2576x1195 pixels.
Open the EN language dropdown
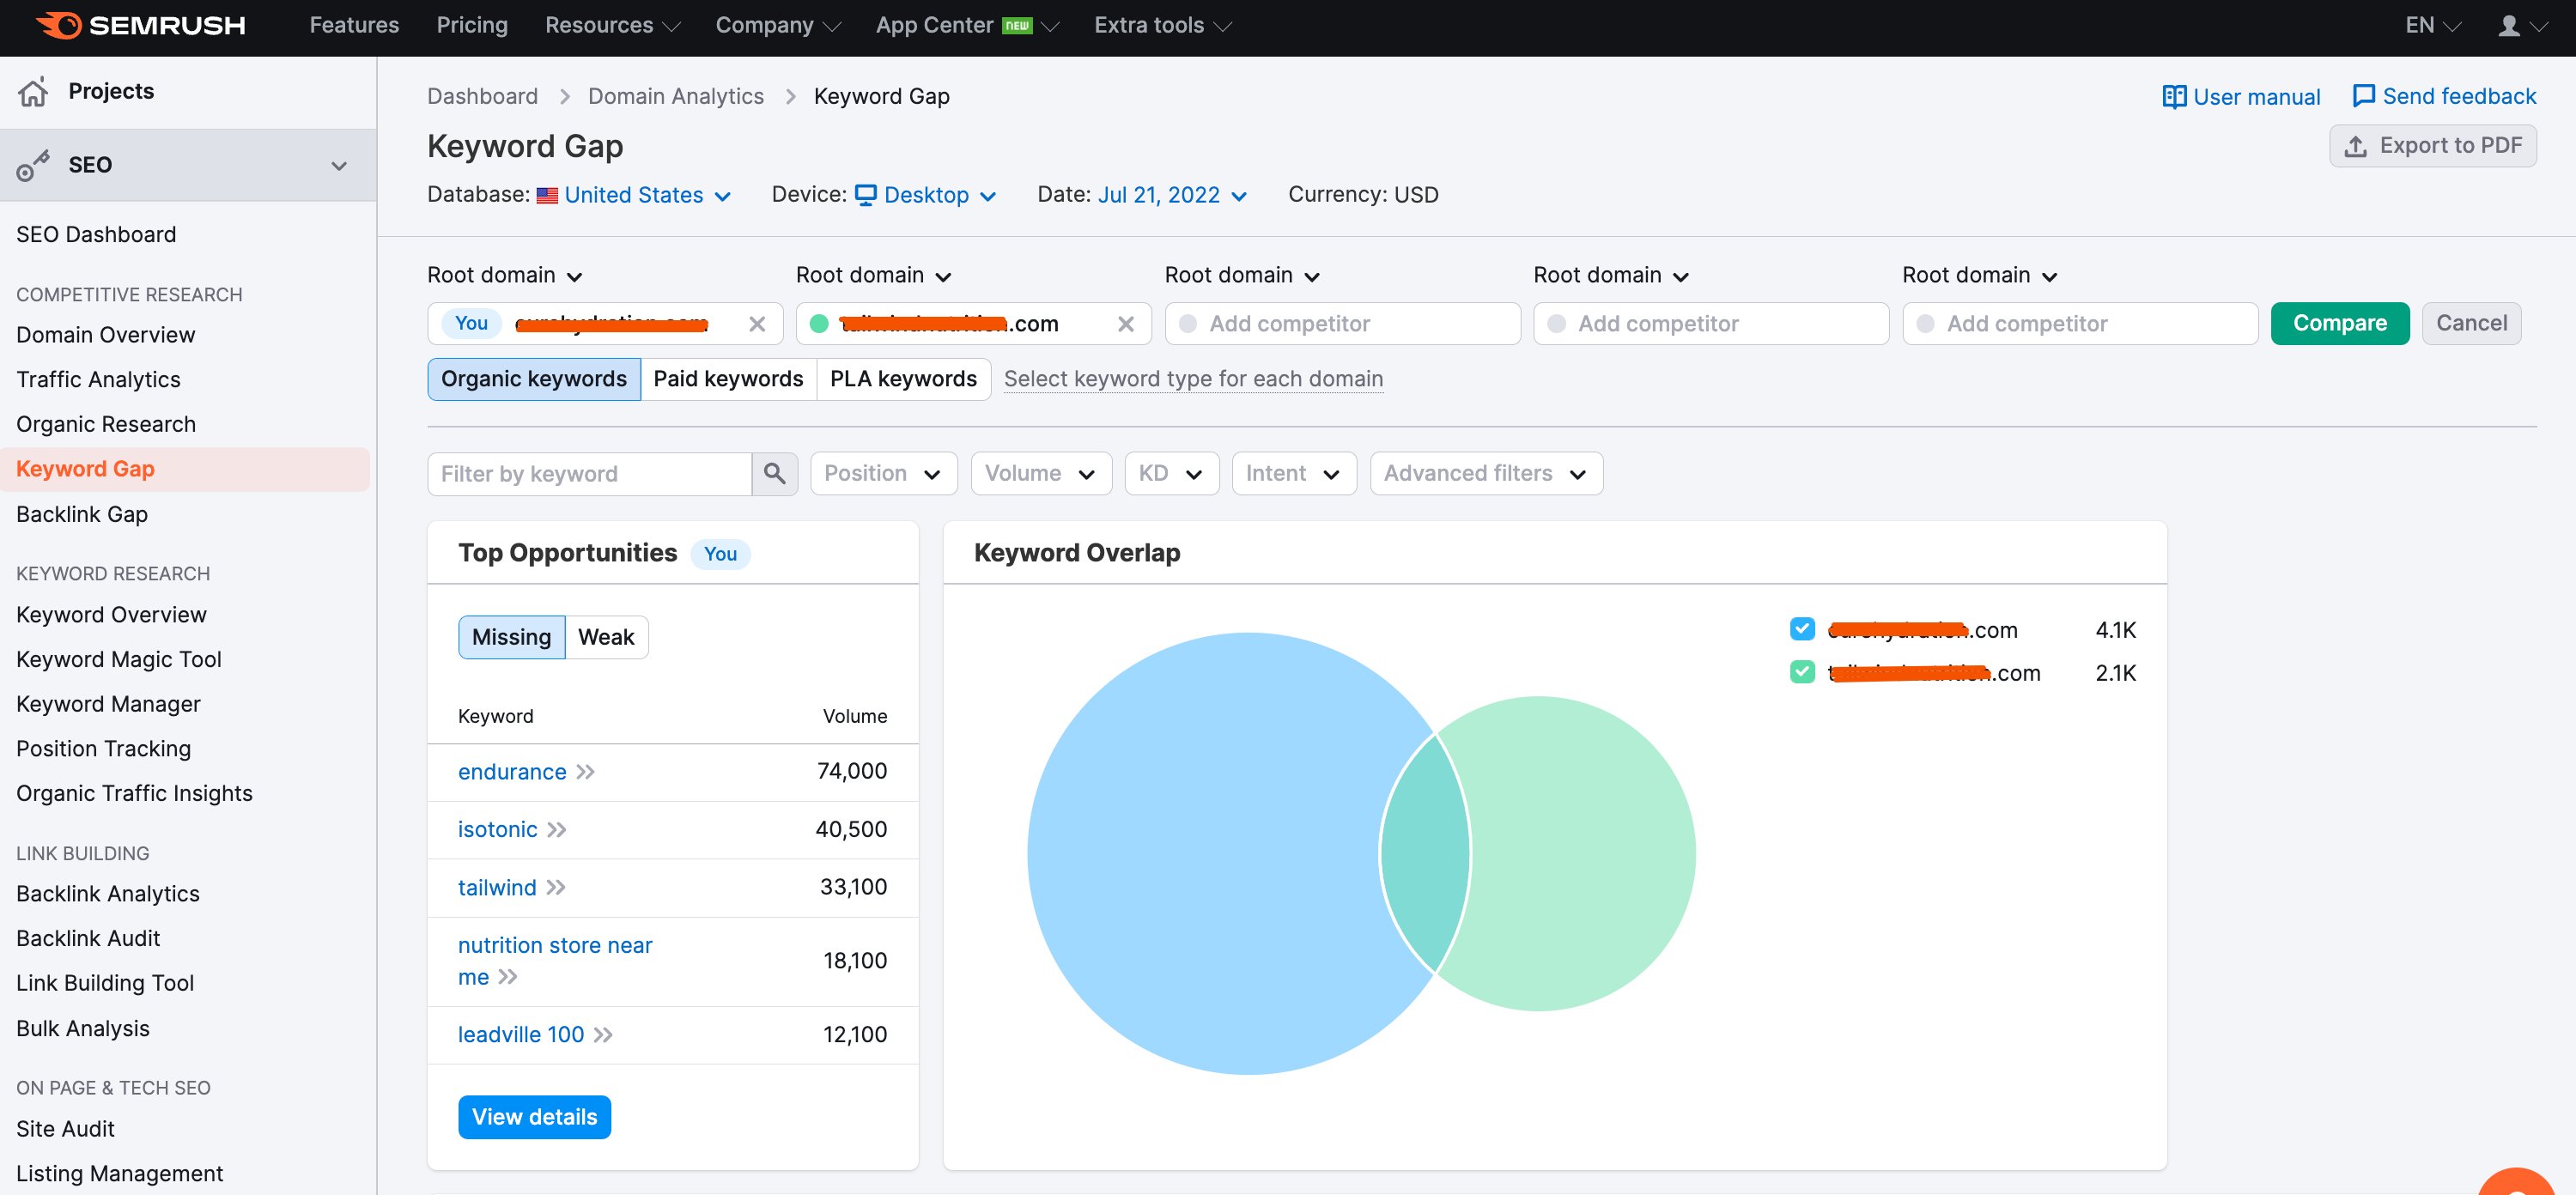pyautogui.click(x=2432, y=26)
